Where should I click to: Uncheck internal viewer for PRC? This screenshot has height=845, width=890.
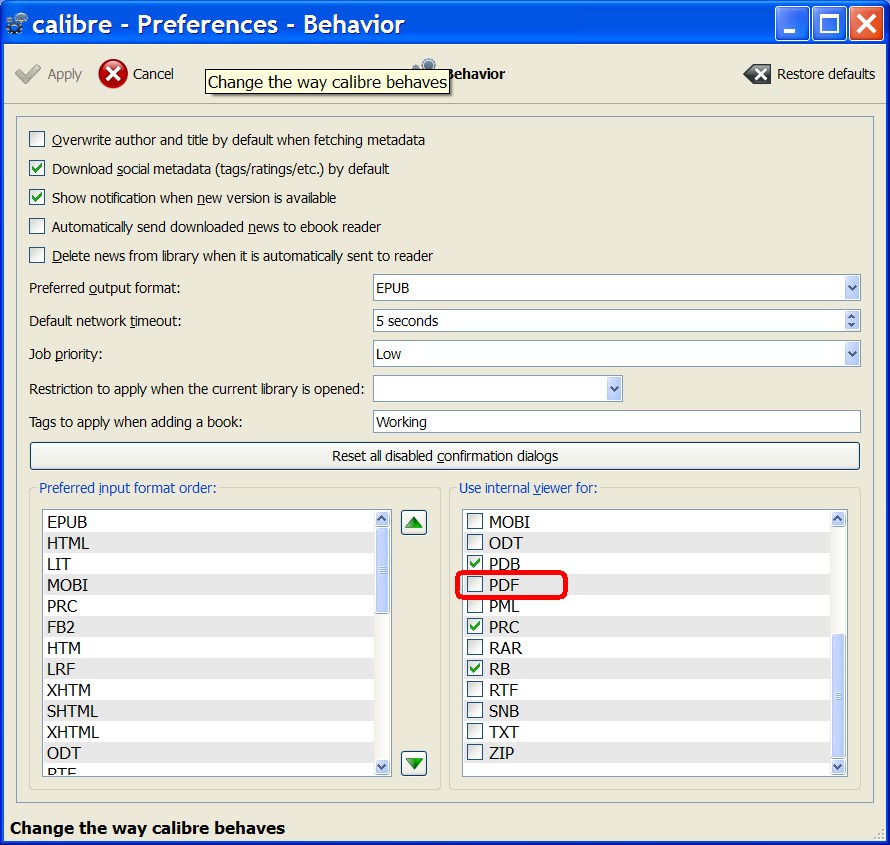click(x=475, y=626)
